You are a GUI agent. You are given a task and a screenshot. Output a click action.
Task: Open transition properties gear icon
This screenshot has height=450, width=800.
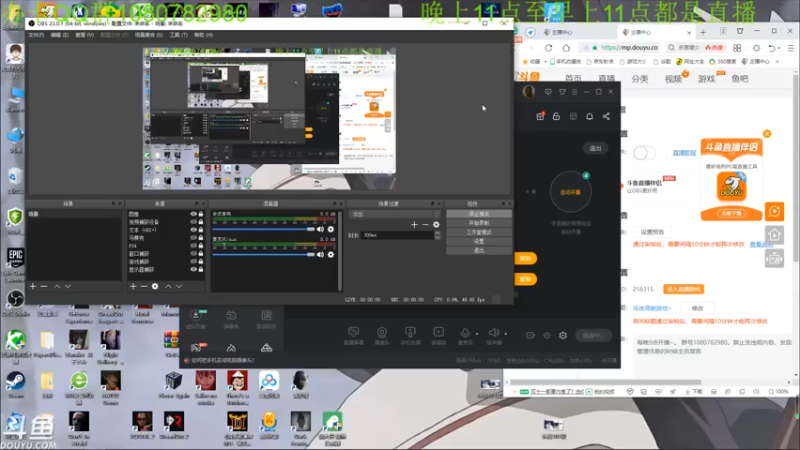tap(436, 224)
